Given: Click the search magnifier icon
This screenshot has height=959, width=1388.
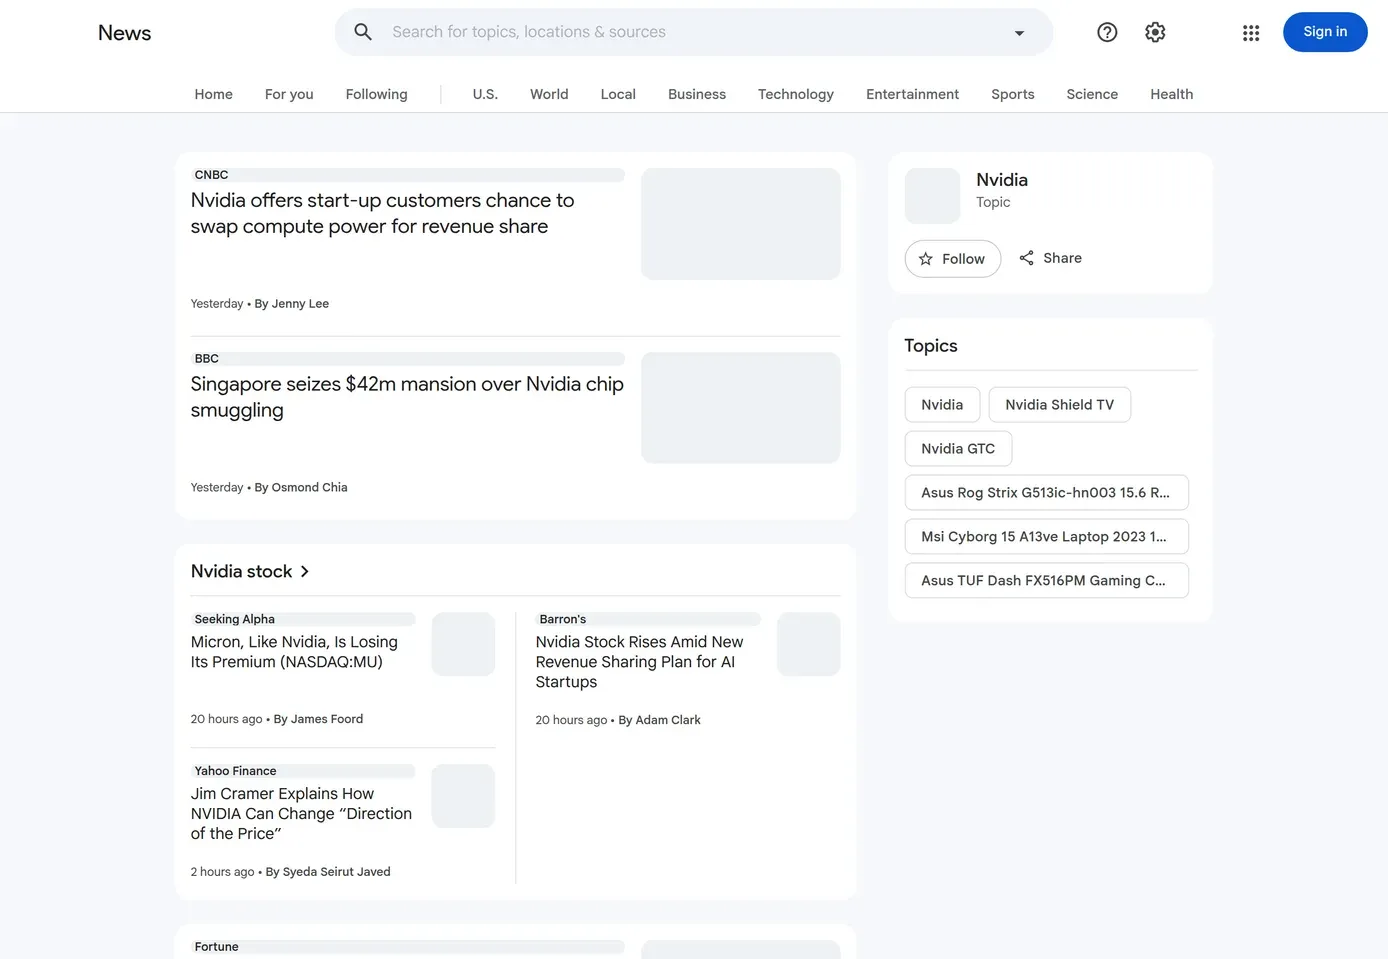Looking at the screenshot, I should point(363,32).
